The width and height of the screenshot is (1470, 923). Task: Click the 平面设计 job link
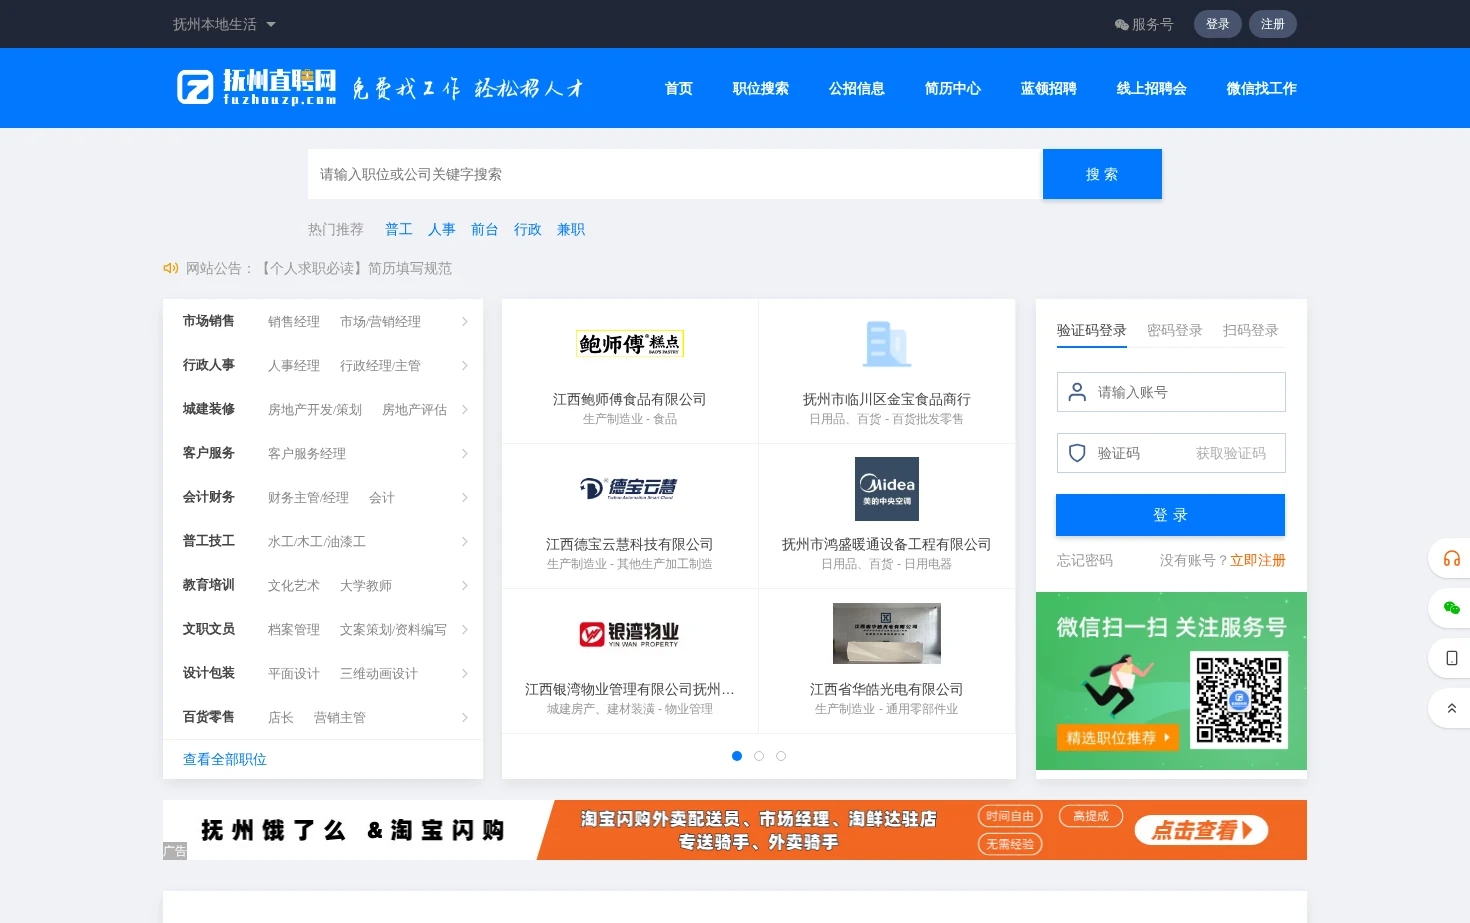(x=294, y=673)
